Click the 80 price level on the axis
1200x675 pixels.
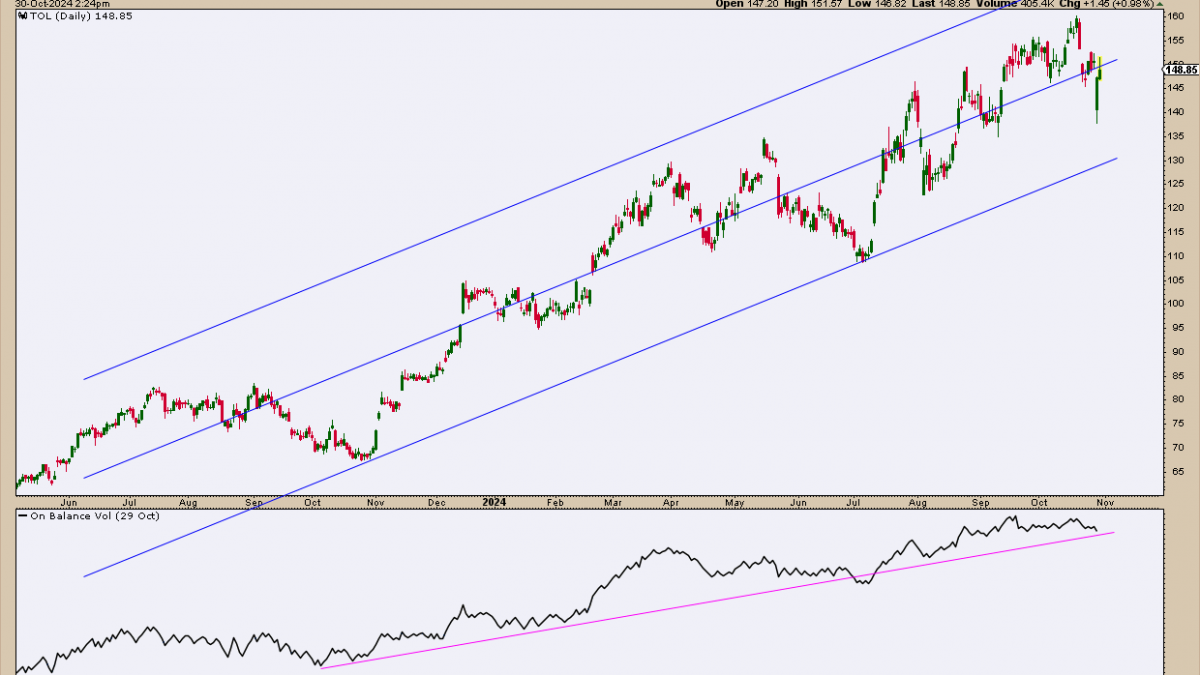pyautogui.click(x=1176, y=400)
